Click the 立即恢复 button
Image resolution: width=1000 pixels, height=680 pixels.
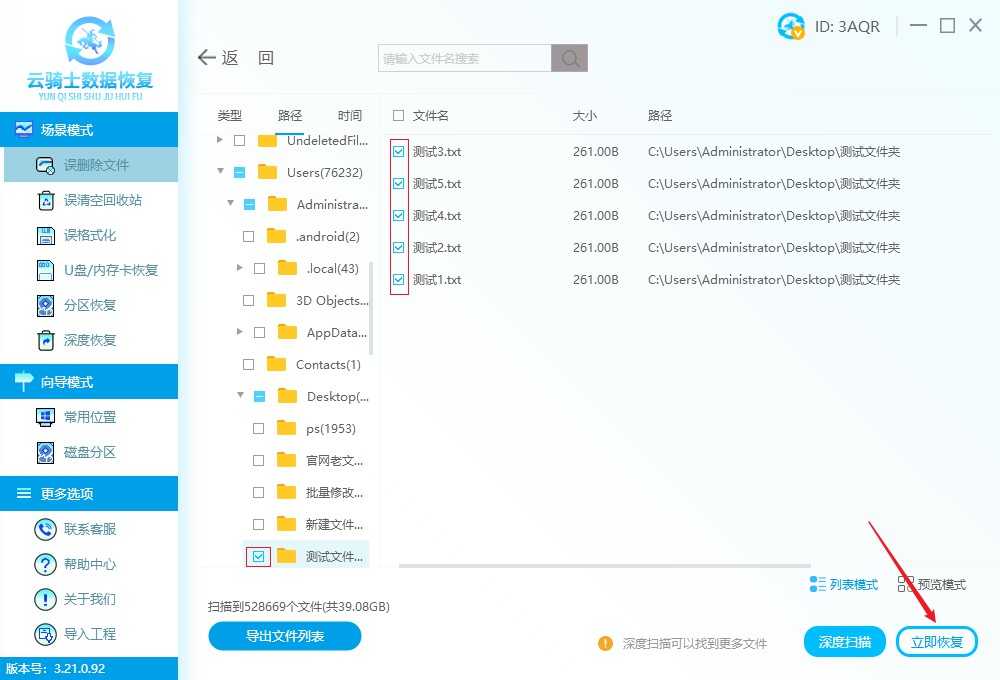pos(937,642)
